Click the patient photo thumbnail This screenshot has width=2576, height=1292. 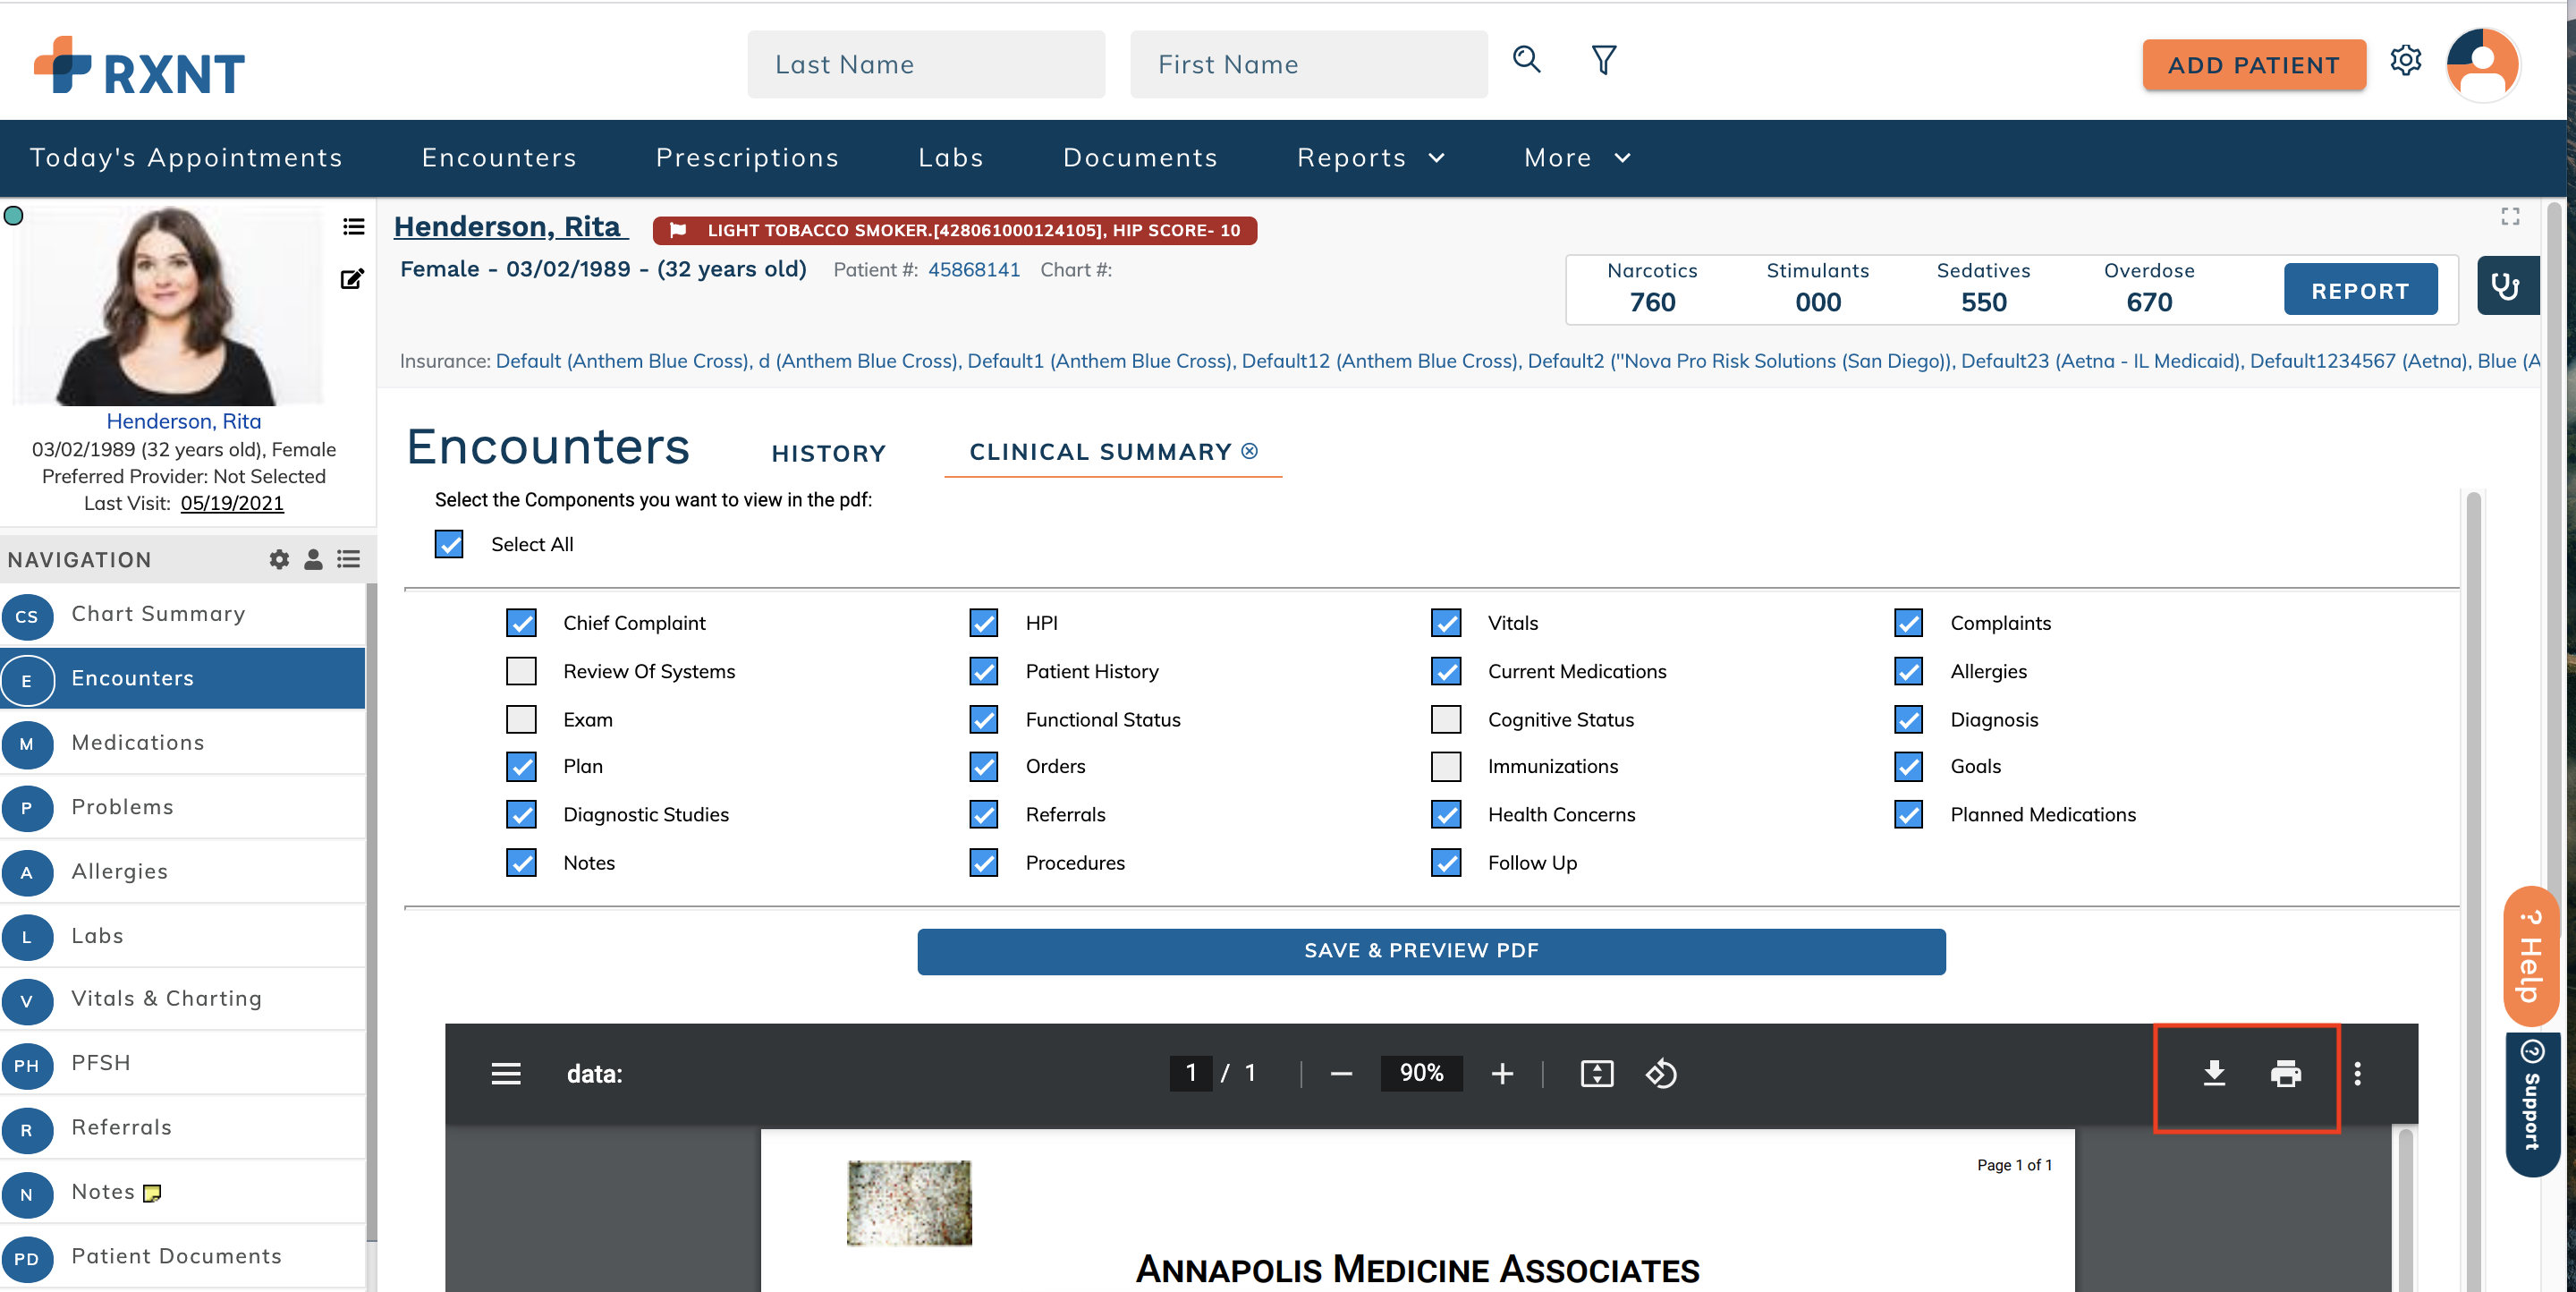pyautogui.click(x=167, y=305)
